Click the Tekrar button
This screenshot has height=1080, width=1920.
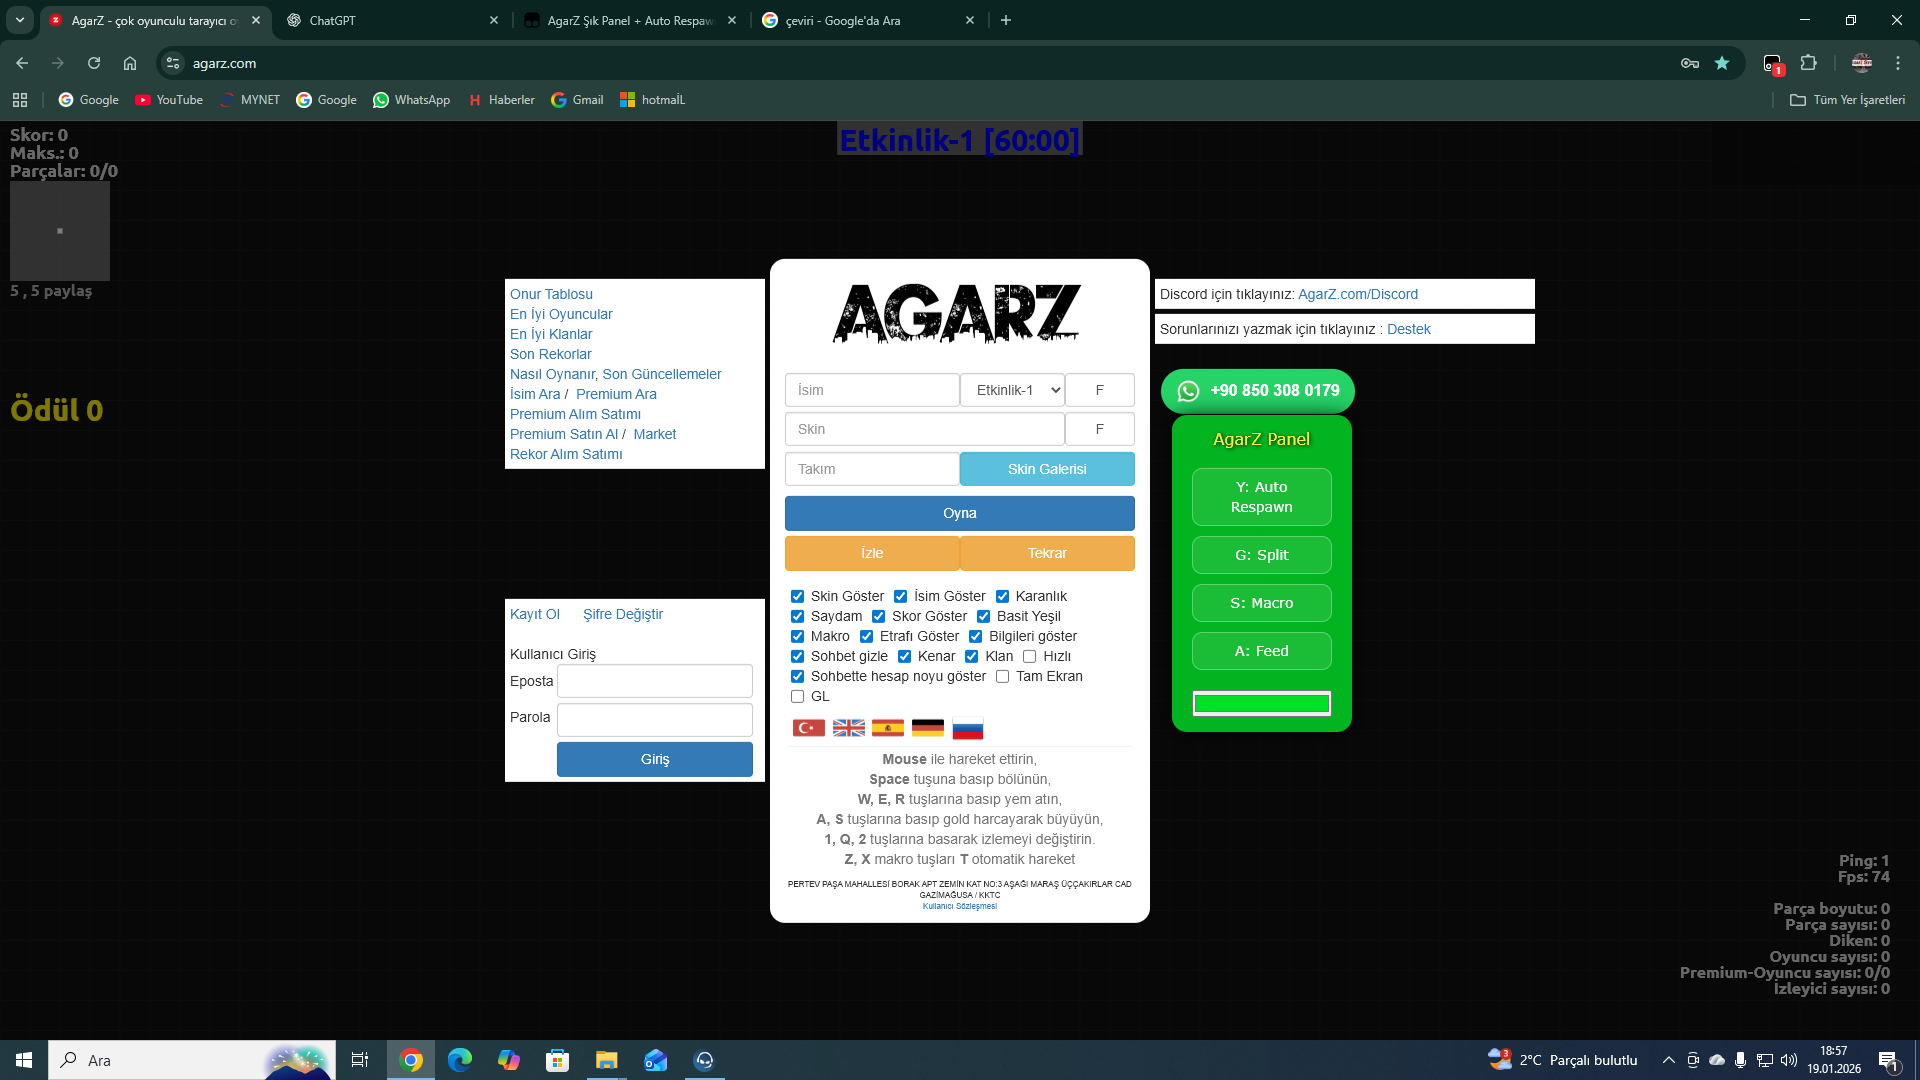[x=1047, y=554]
